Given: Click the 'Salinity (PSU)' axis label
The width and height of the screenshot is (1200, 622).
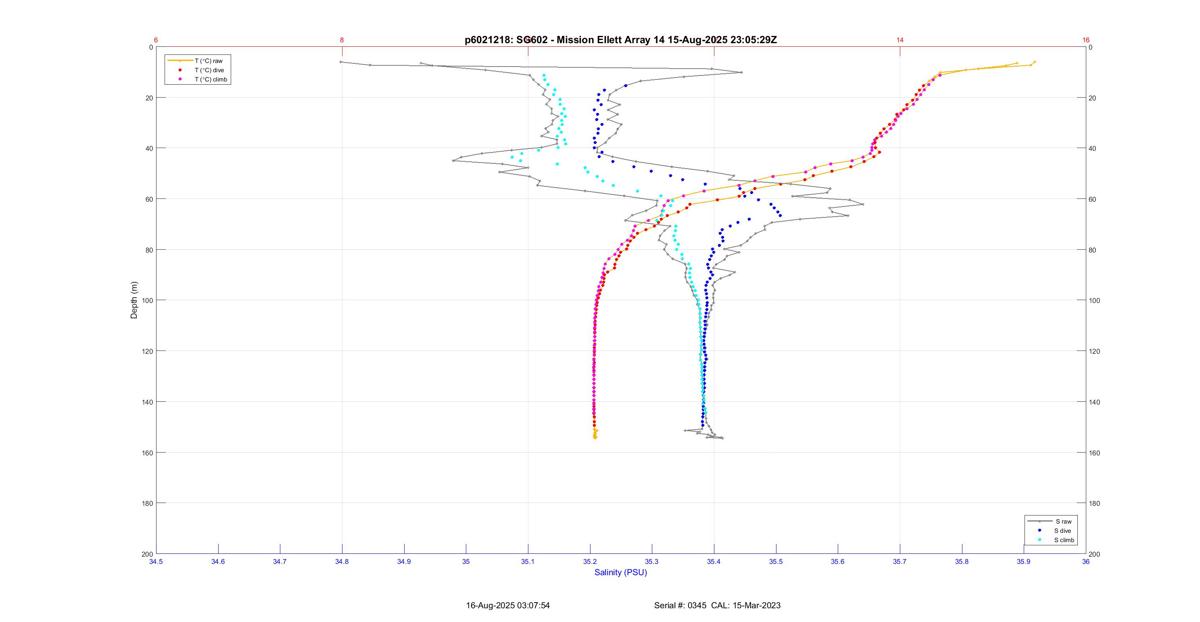Looking at the screenshot, I should pos(620,573).
